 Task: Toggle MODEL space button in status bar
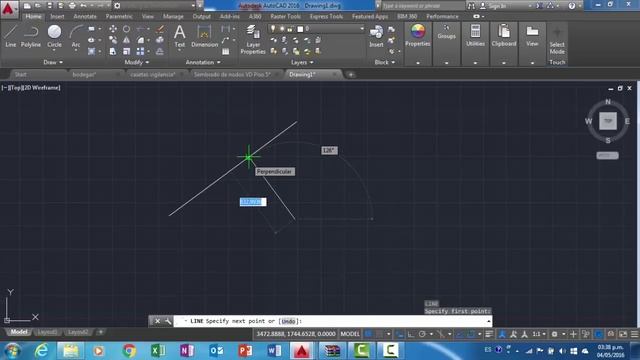(x=350, y=334)
